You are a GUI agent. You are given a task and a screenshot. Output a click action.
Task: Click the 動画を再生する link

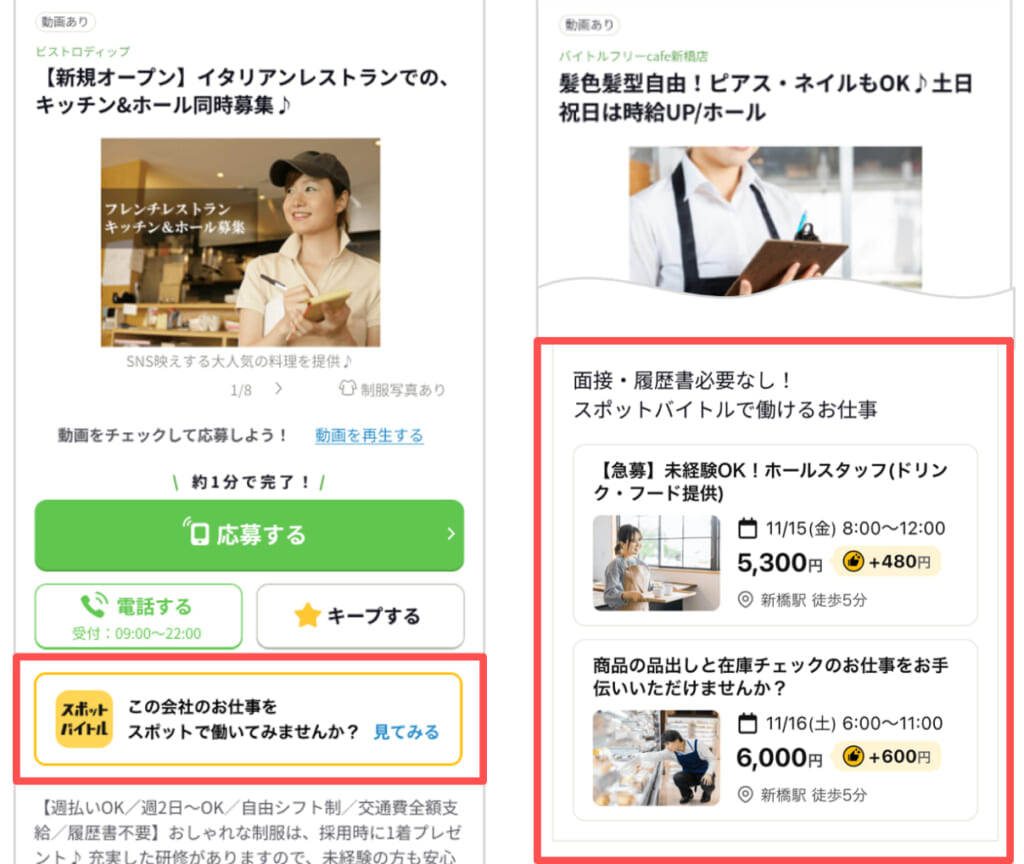pyautogui.click(x=369, y=435)
